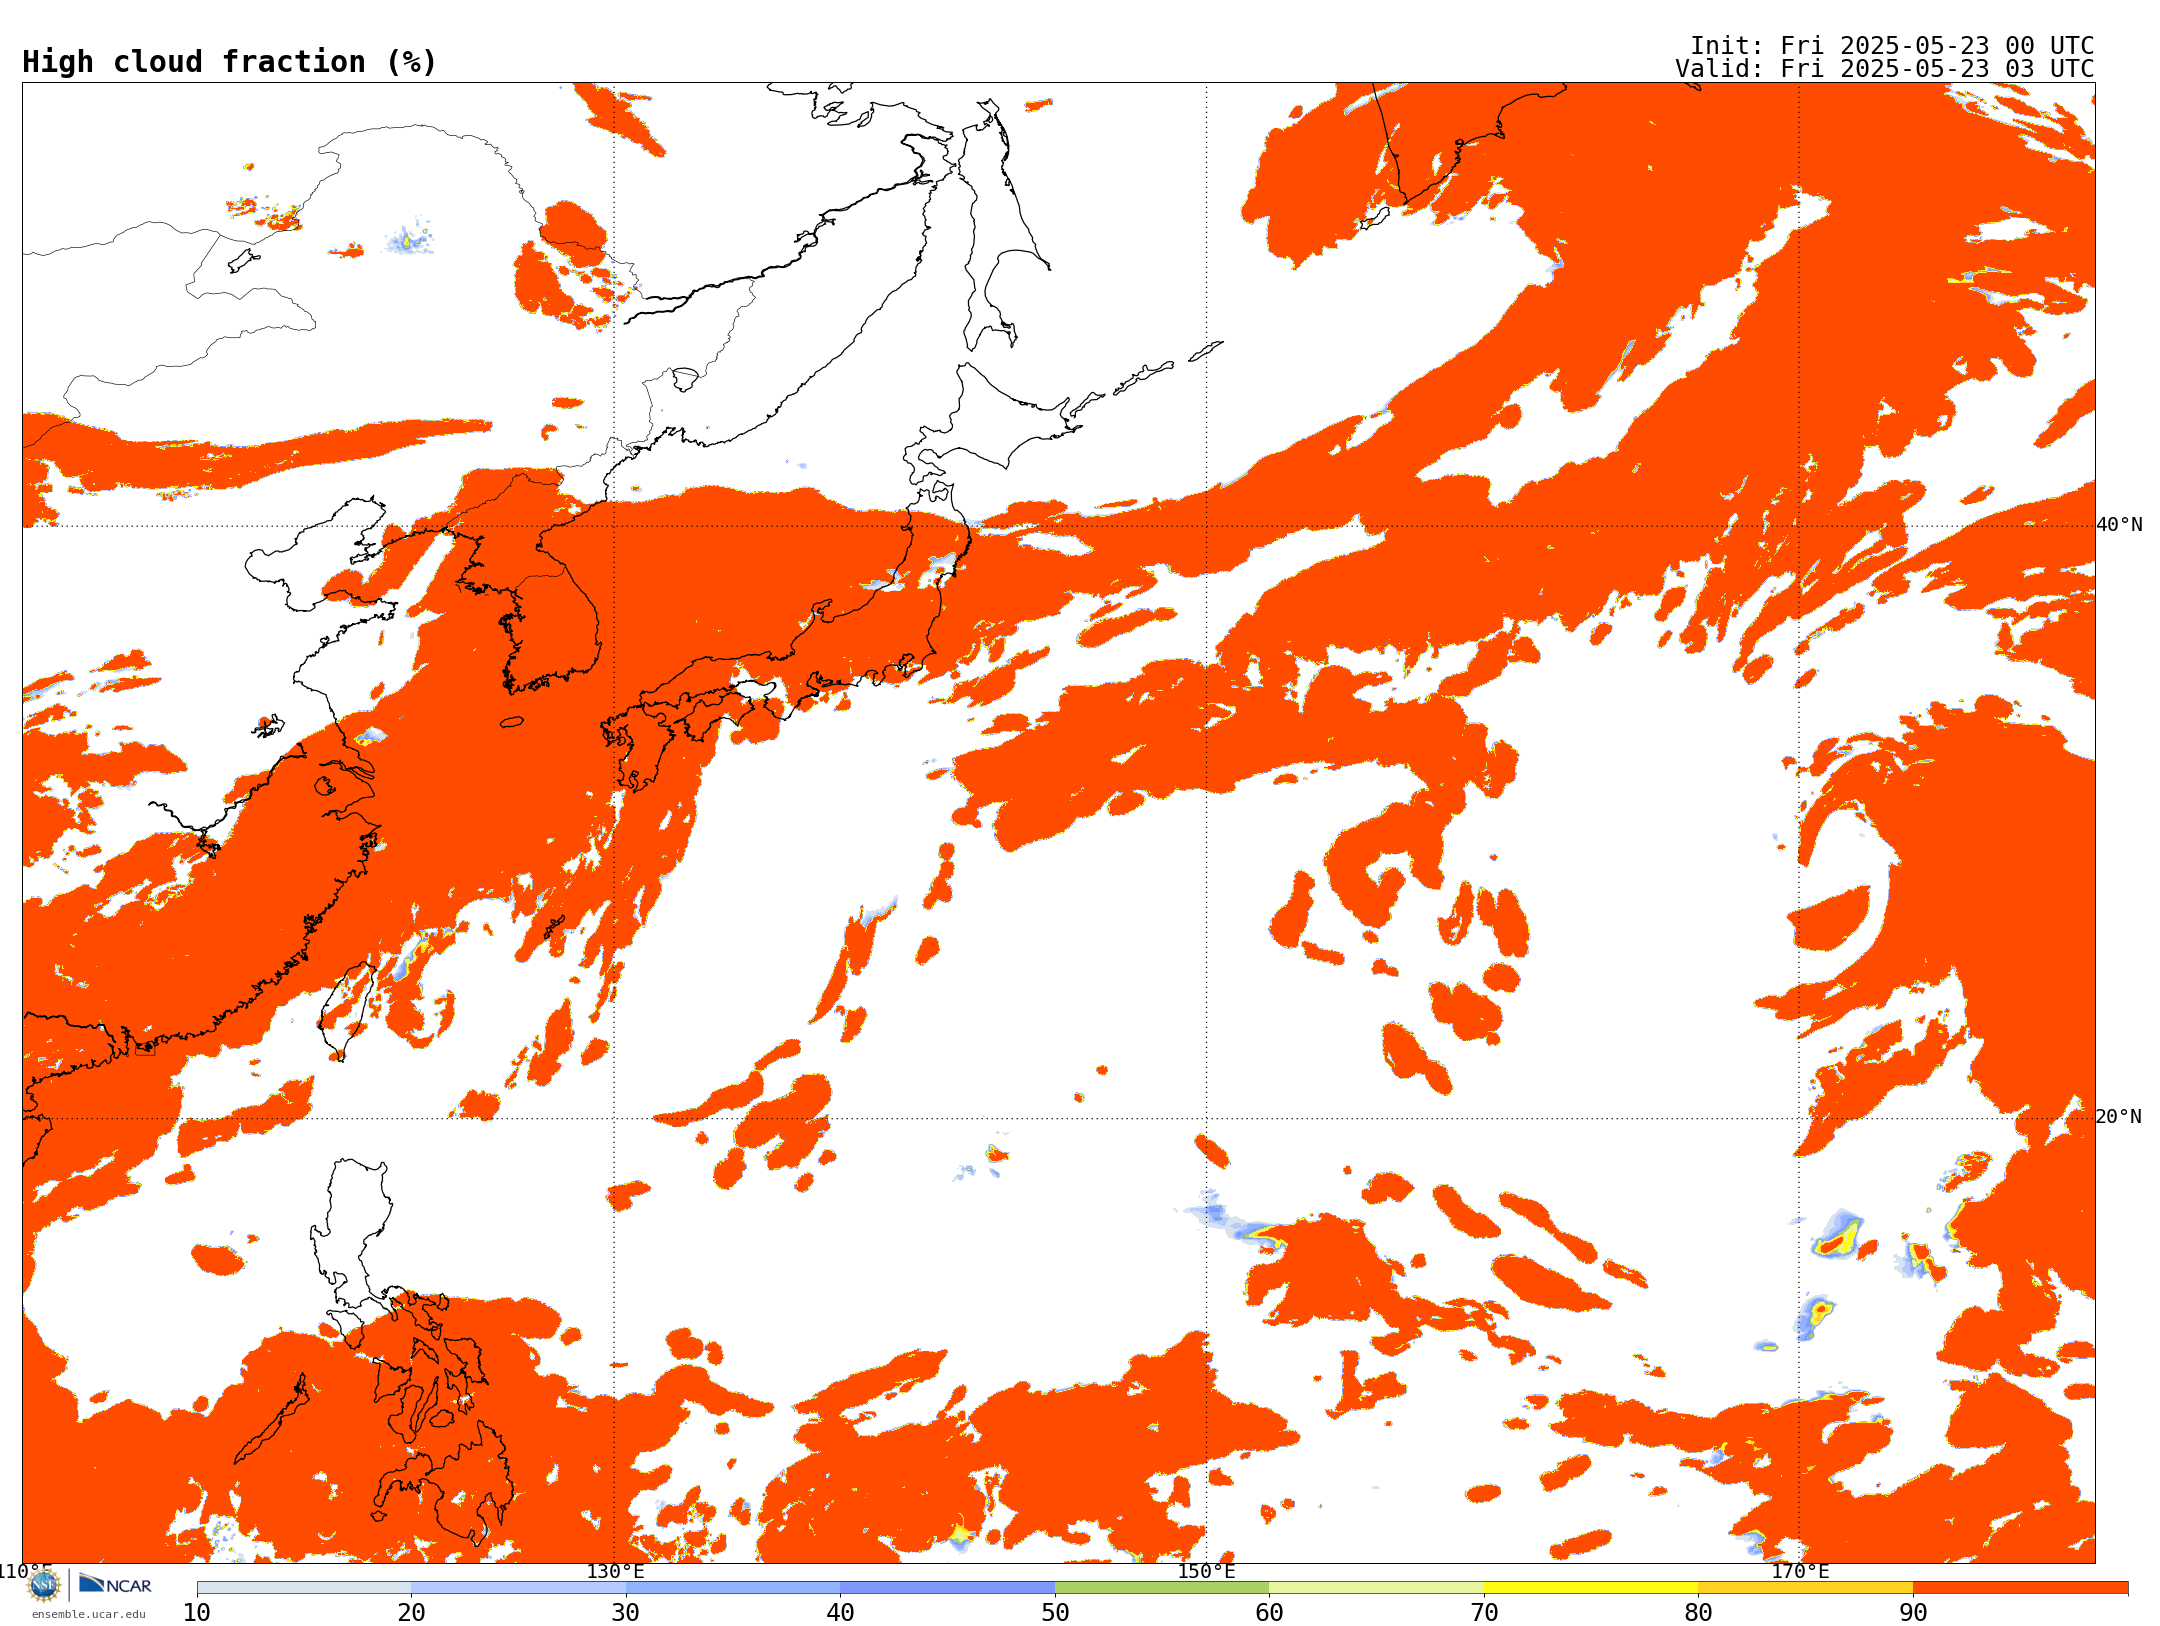Click the 20–30 pale blue colorbar segment
The height and width of the screenshot is (1626, 2160).
518,1588
